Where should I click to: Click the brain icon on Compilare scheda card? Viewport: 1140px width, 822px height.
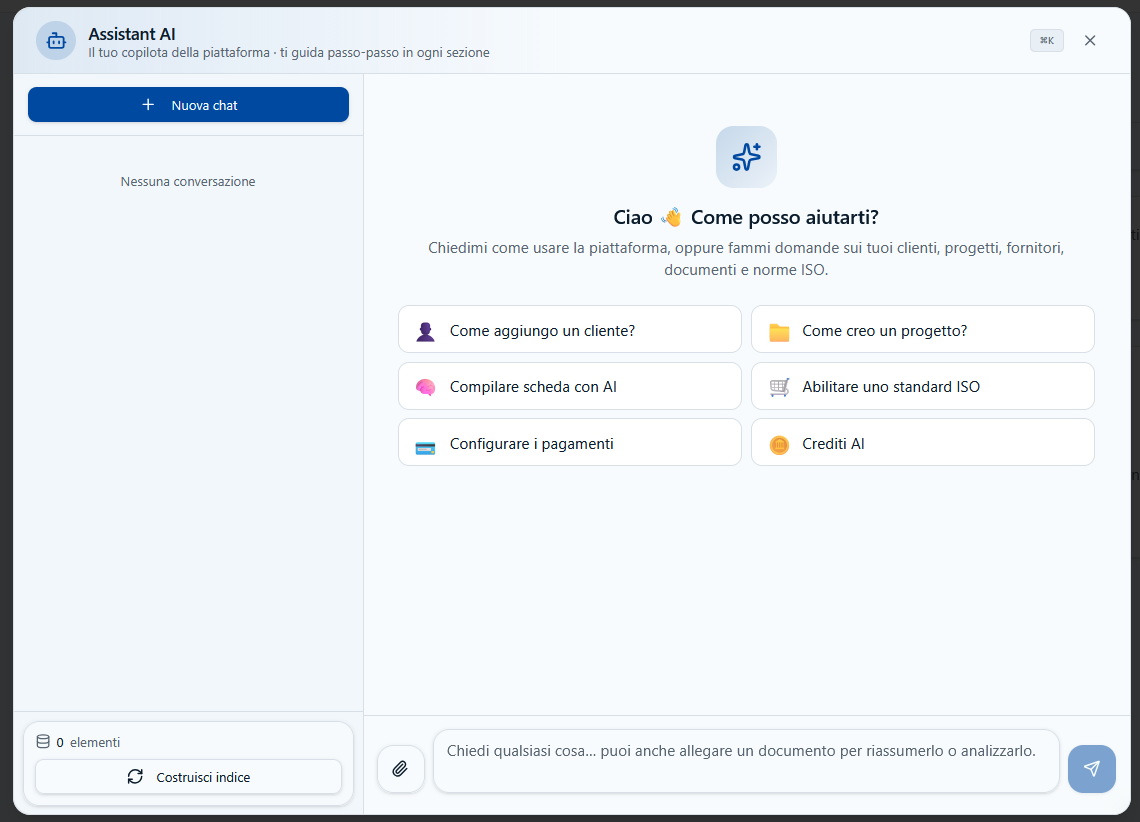click(x=425, y=387)
